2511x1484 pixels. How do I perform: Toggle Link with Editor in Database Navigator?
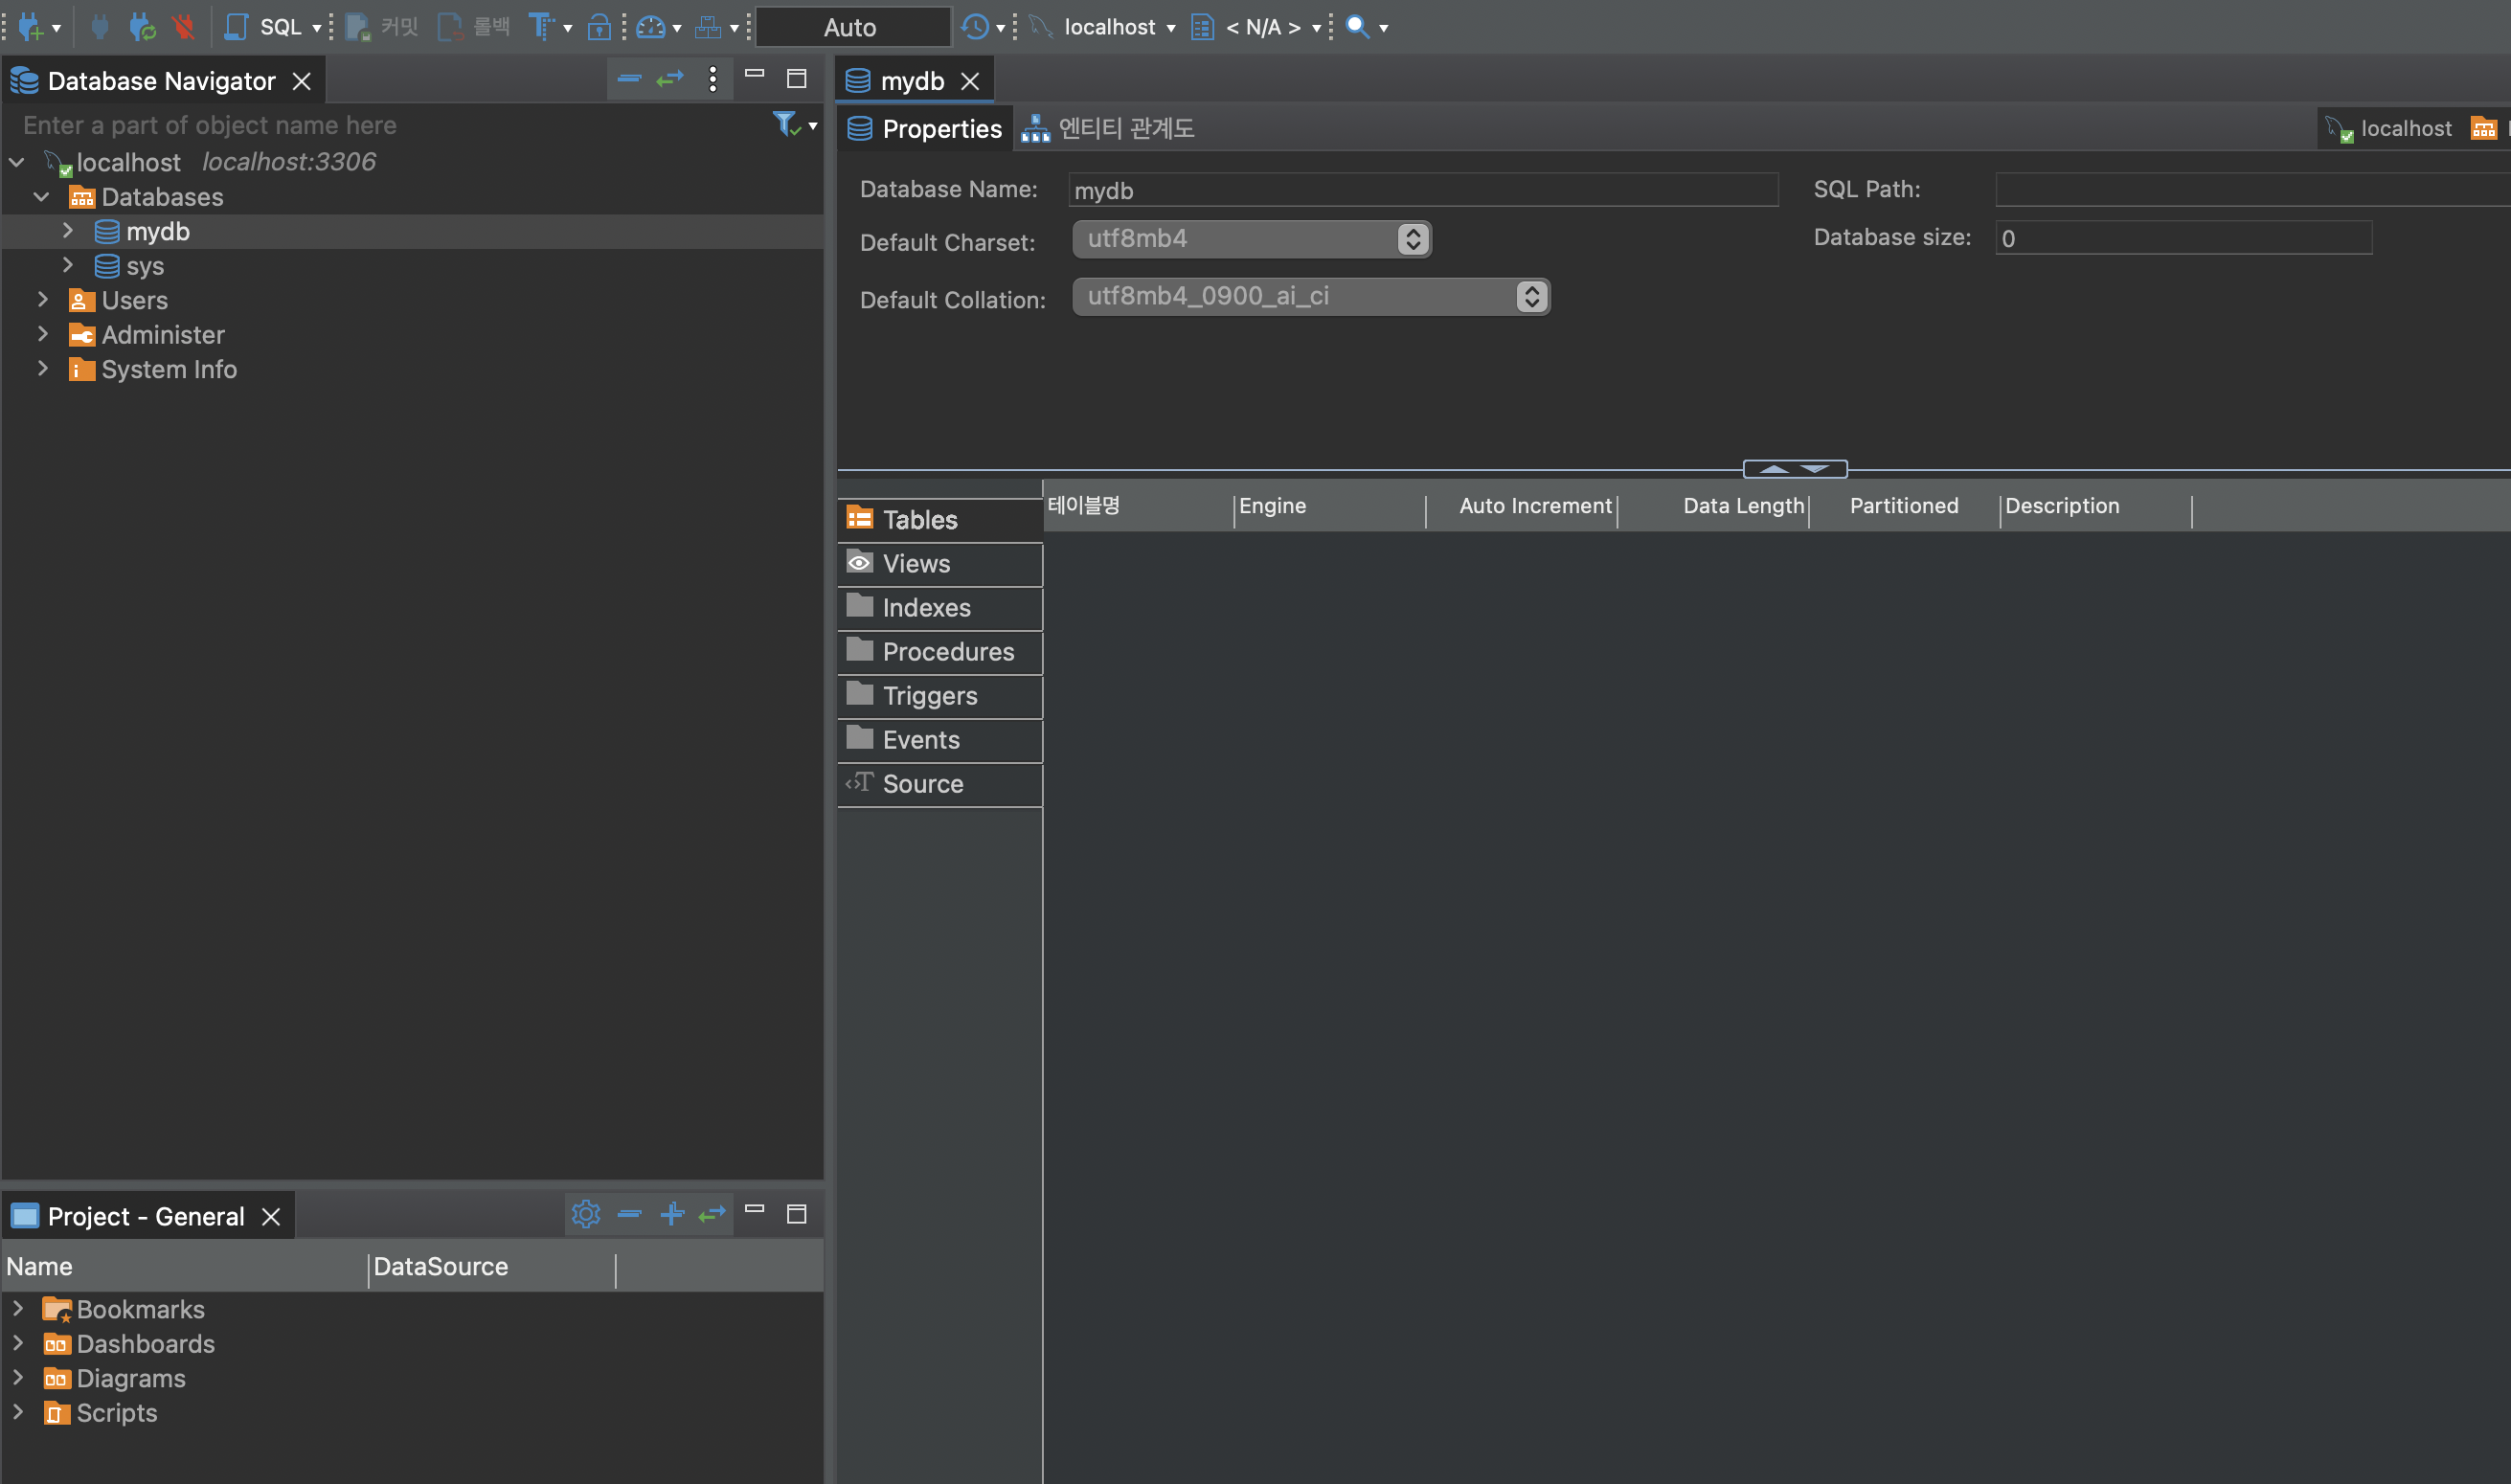pyautogui.click(x=670, y=79)
